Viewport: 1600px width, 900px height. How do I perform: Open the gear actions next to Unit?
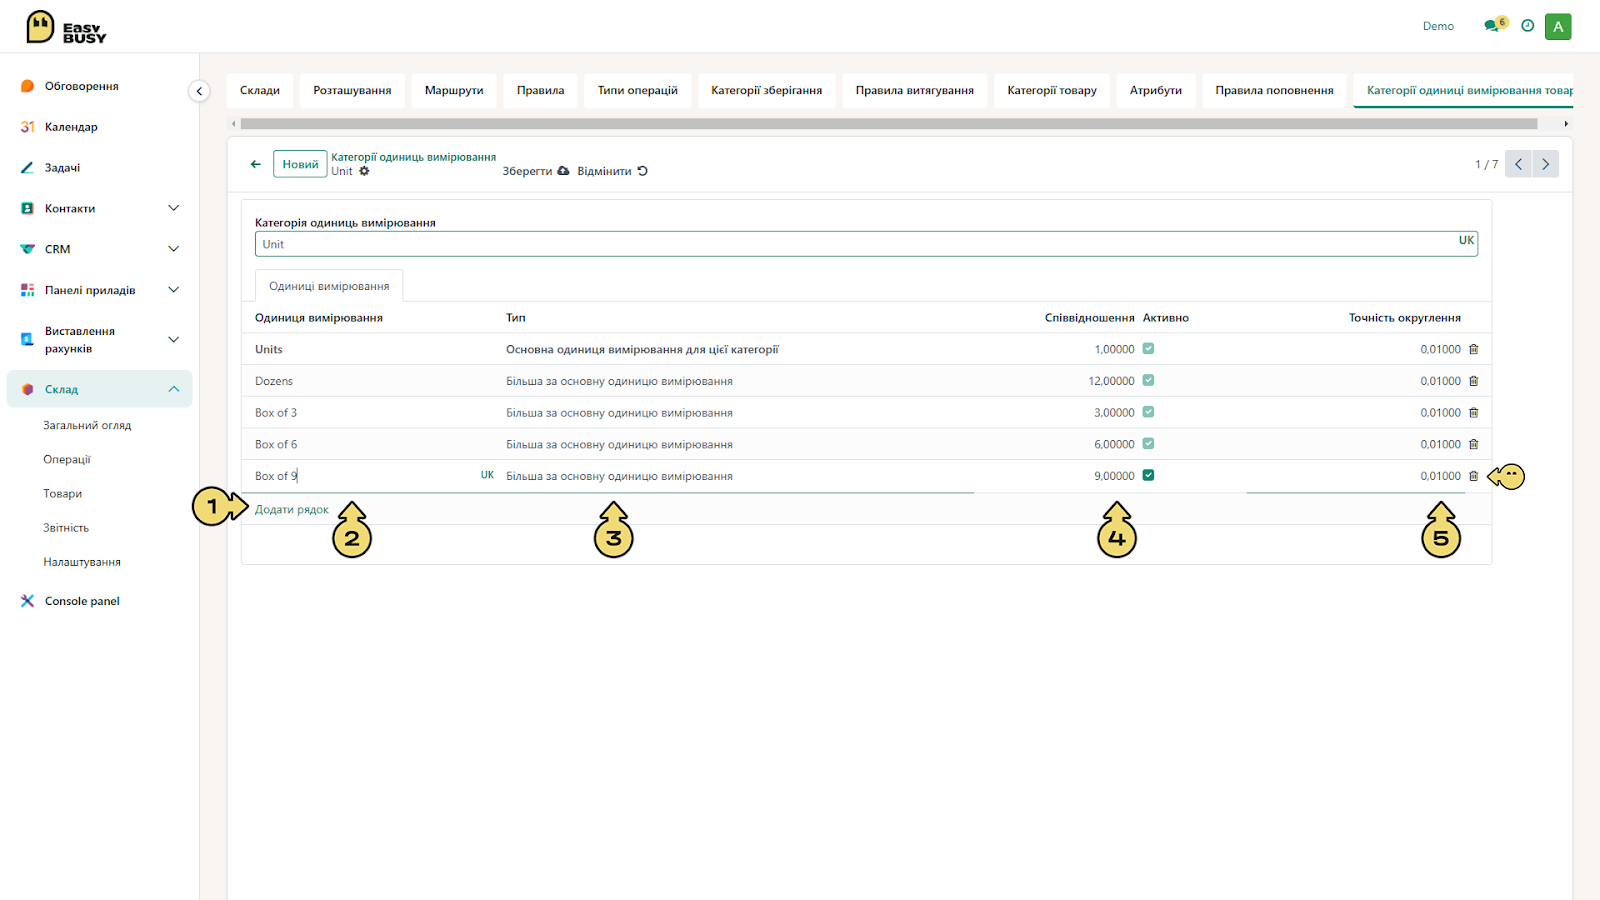364,171
